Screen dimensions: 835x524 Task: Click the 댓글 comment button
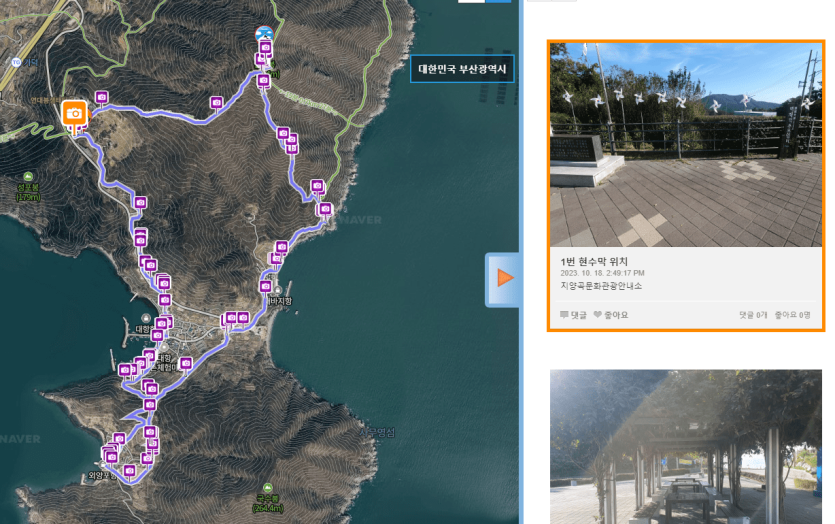(x=573, y=315)
